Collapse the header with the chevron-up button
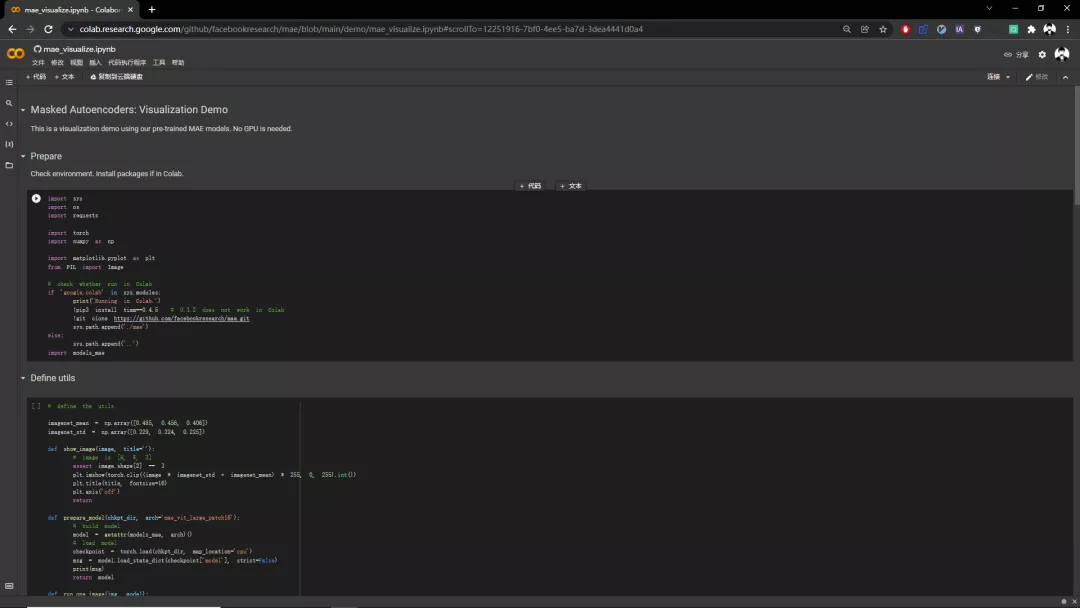Image resolution: width=1080 pixels, height=608 pixels. 1065,77
